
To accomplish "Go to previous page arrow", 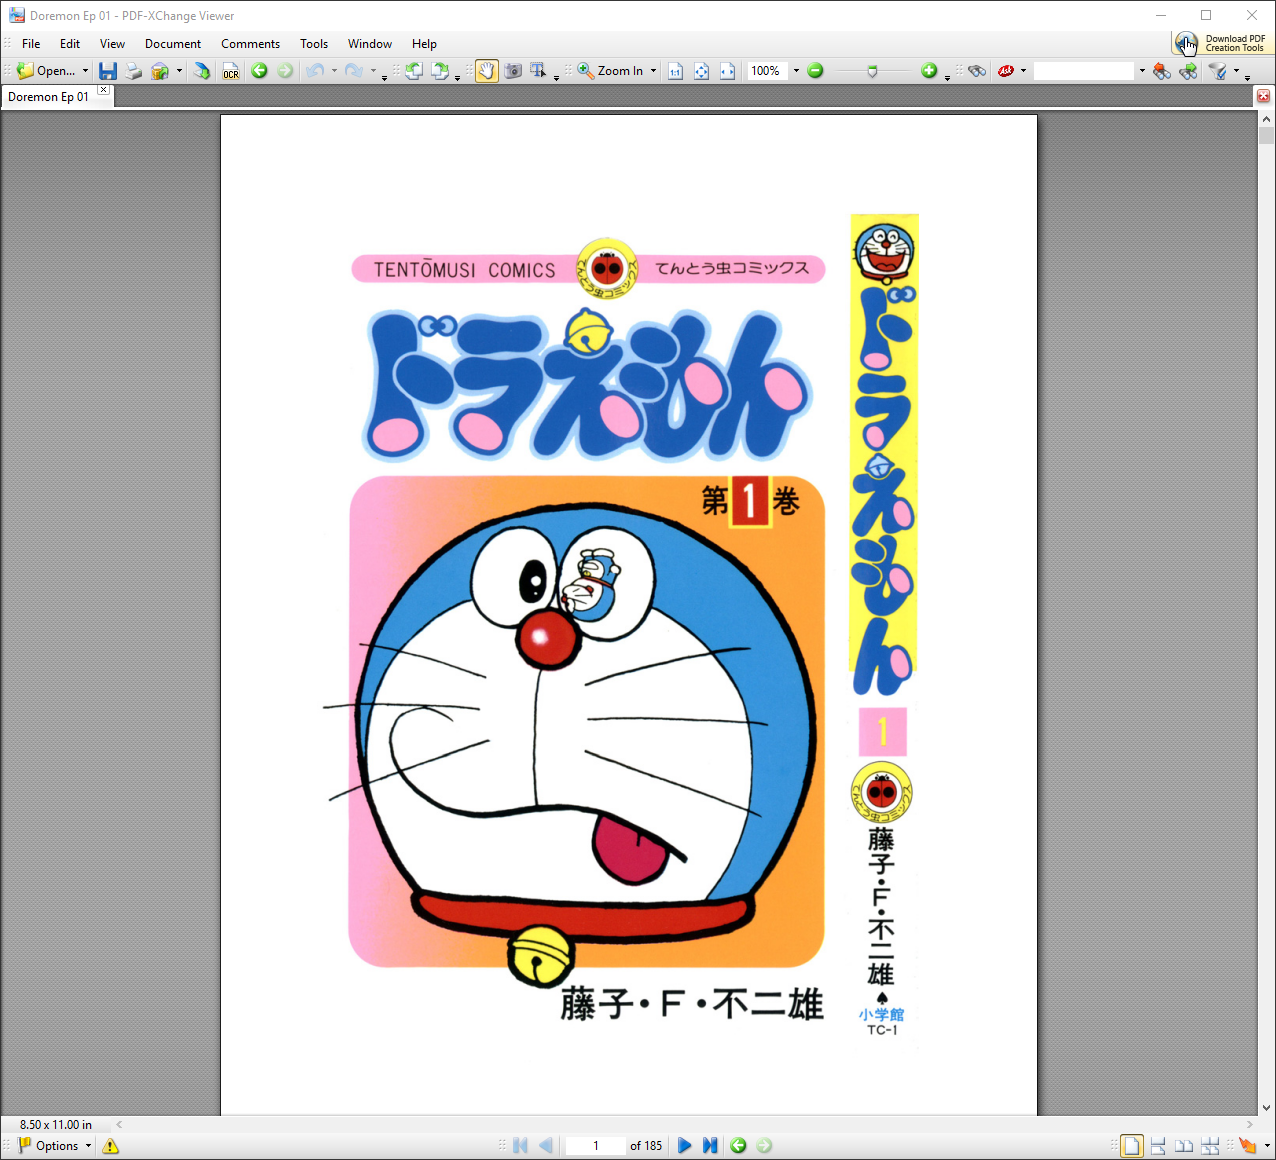I will tap(546, 1146).
